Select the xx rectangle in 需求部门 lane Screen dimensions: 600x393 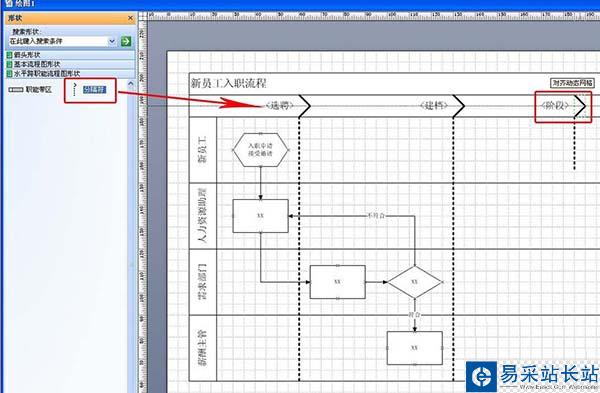(x=338, y=282)
